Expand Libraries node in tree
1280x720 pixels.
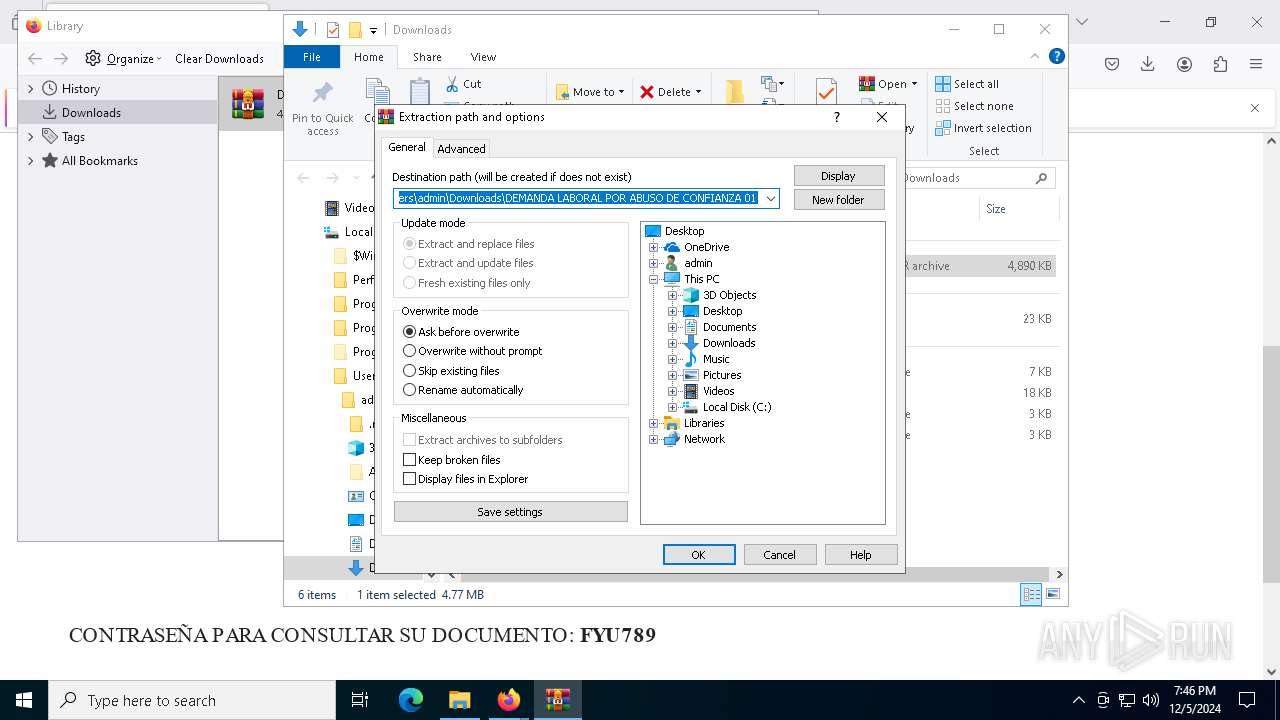click(654, 423)
